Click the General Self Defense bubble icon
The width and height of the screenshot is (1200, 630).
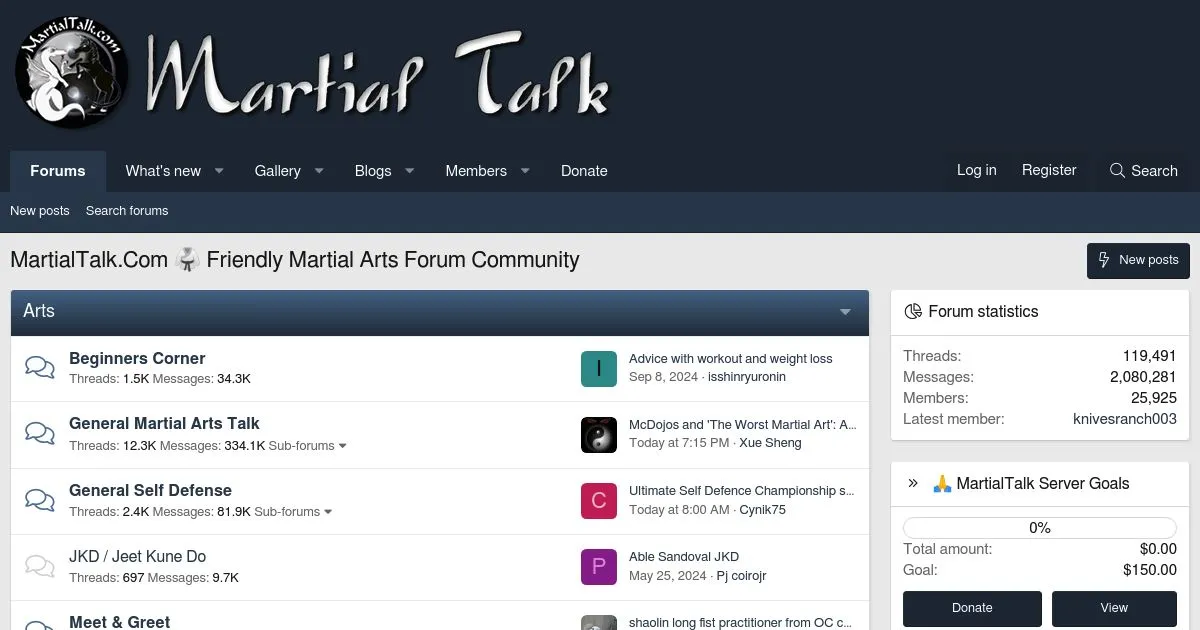40,499
